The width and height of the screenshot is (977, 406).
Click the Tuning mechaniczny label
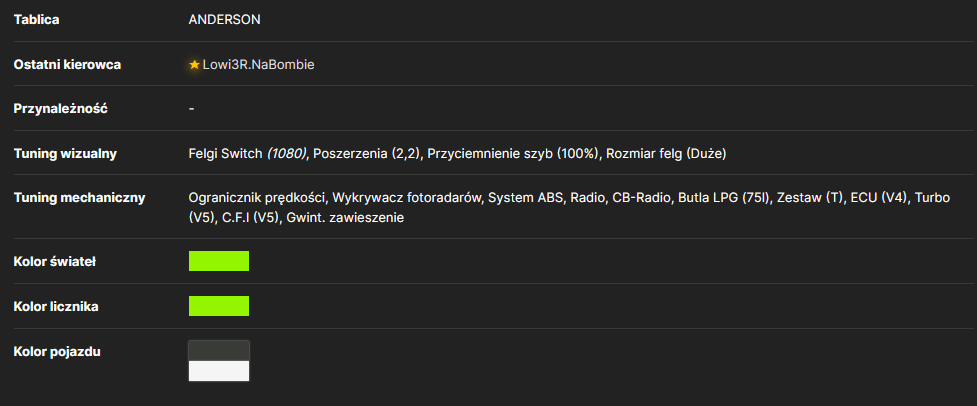tap(79, 198)
